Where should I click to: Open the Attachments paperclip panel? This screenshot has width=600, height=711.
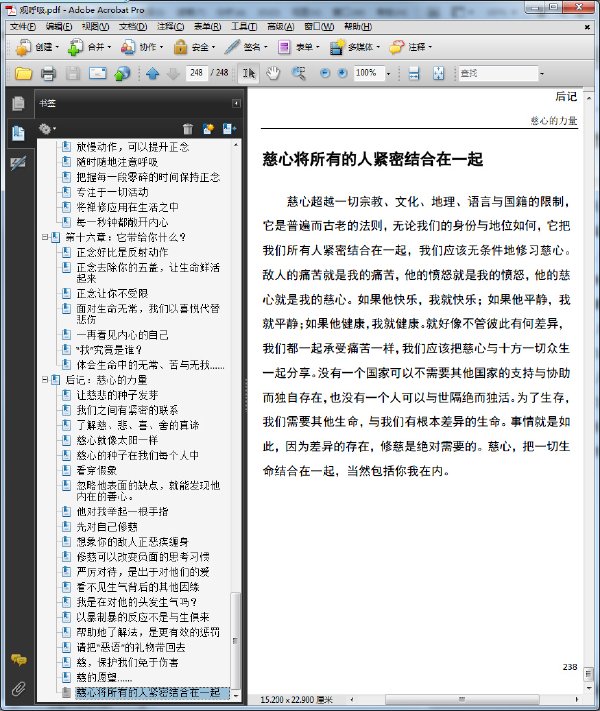[x=18, y=689]
